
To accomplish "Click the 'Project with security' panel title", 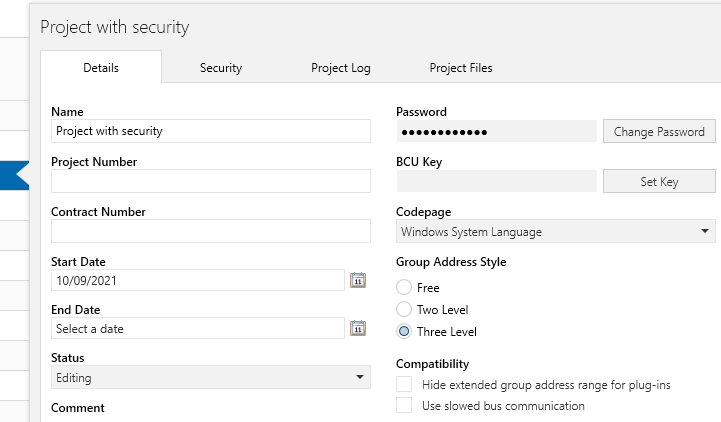I will tap(114, 27).
